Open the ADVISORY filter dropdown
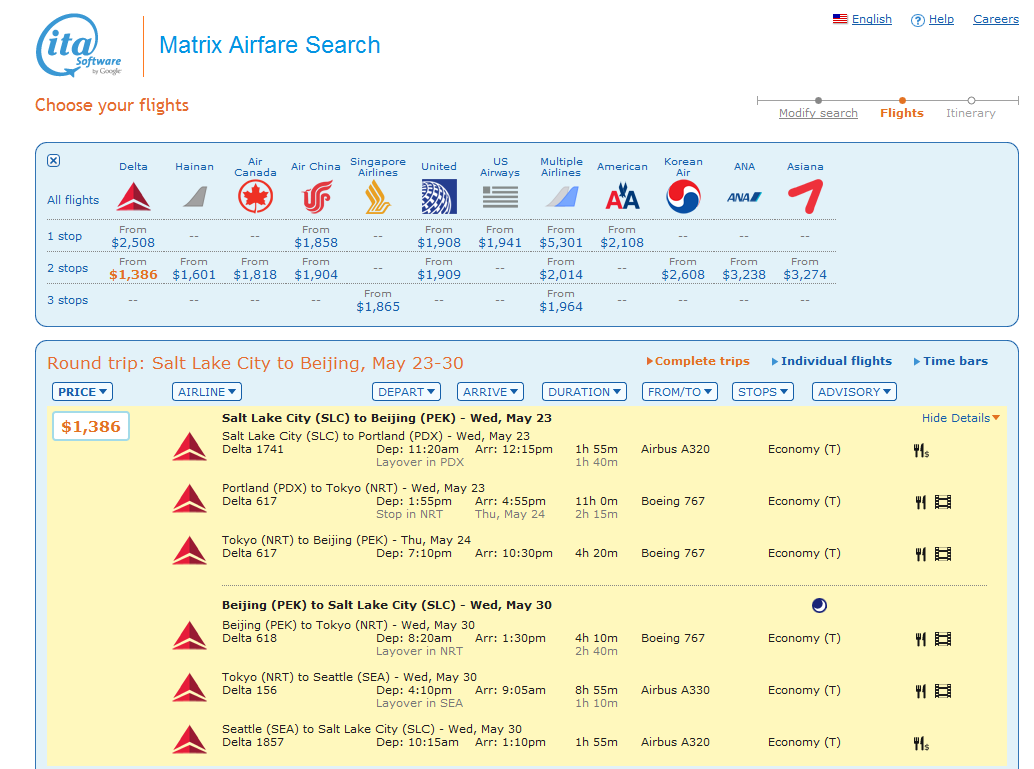 (x=854, y=392)
